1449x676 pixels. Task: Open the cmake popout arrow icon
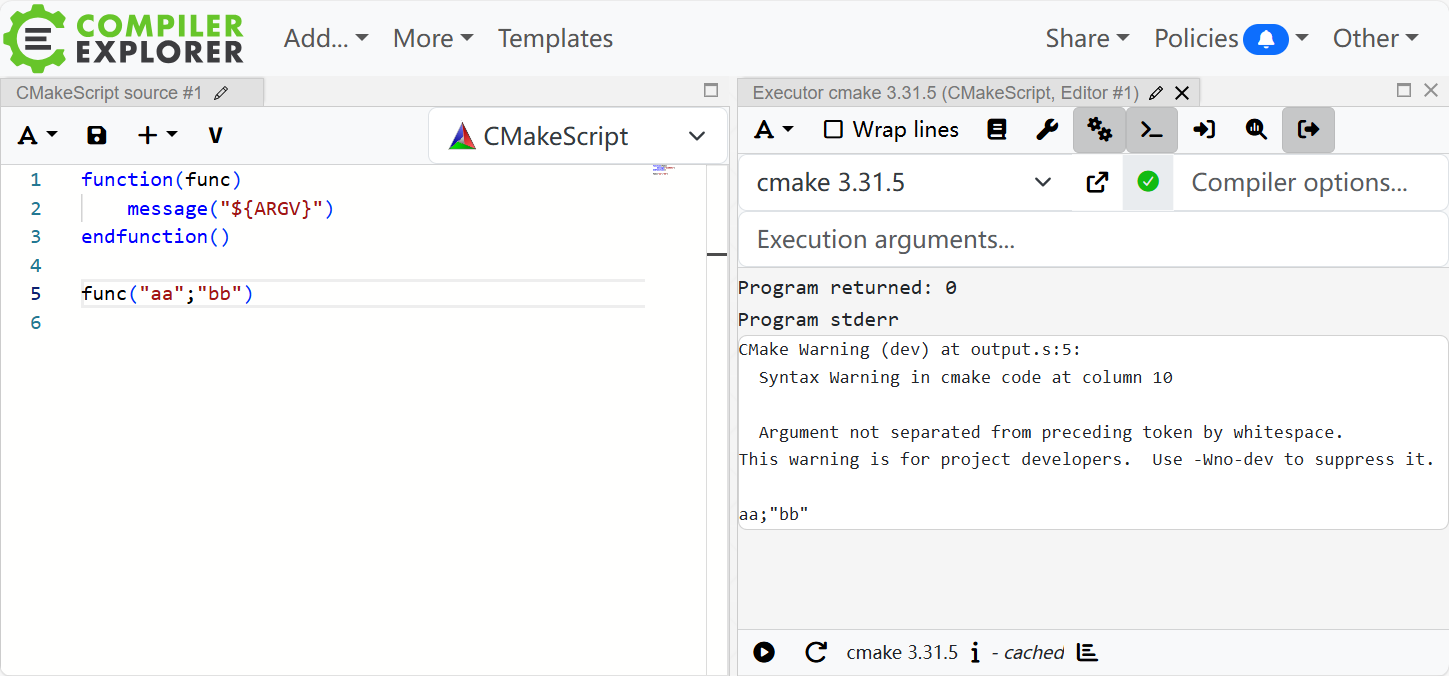(1097, 182)
